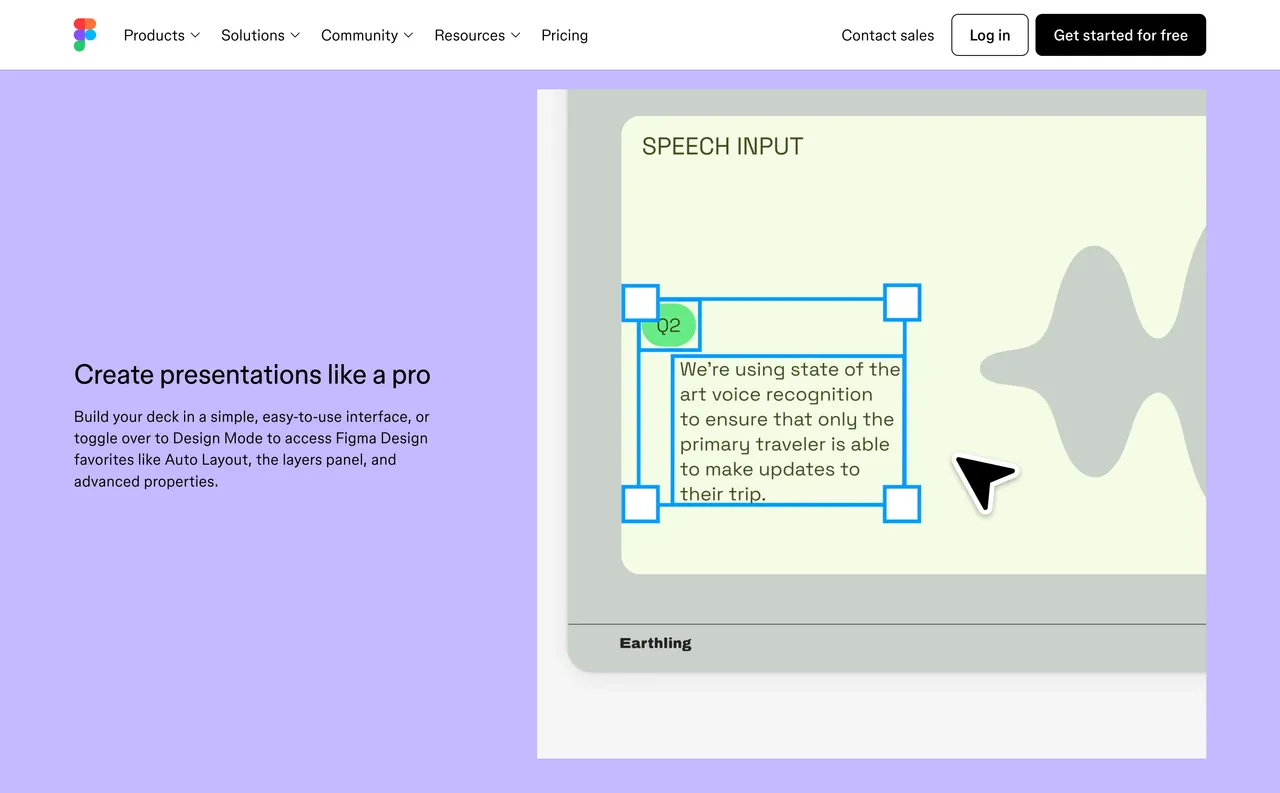Select the voice recognition text block
Screen dimensions: 1280x793
pos(789,430)
